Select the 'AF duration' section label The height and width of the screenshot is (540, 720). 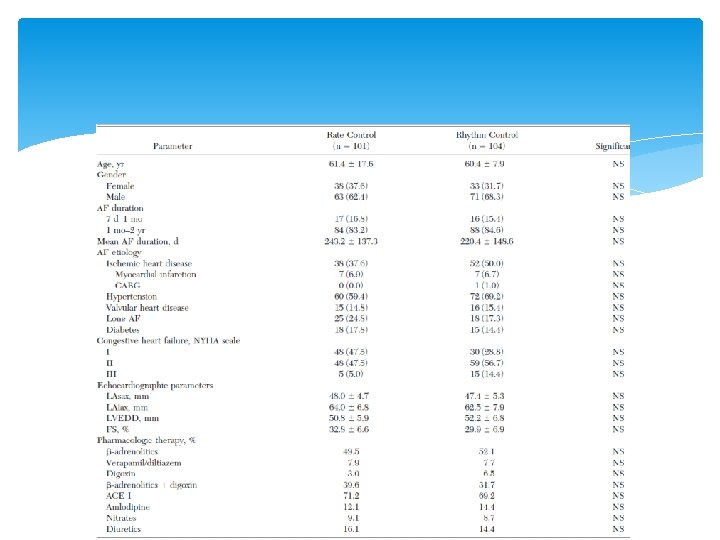coord(120,208)
